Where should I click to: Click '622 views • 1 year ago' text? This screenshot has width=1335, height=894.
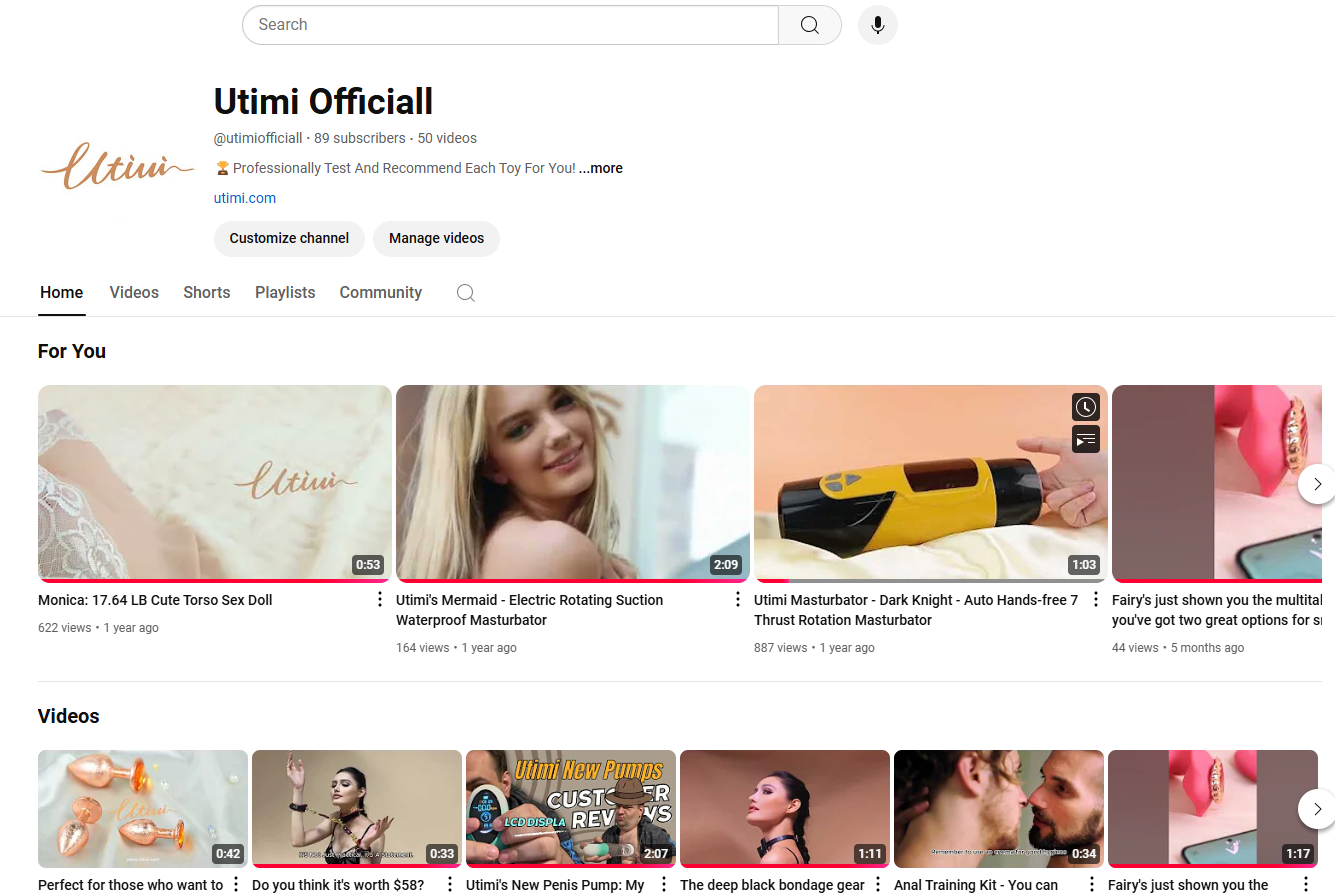click(98, 628)
